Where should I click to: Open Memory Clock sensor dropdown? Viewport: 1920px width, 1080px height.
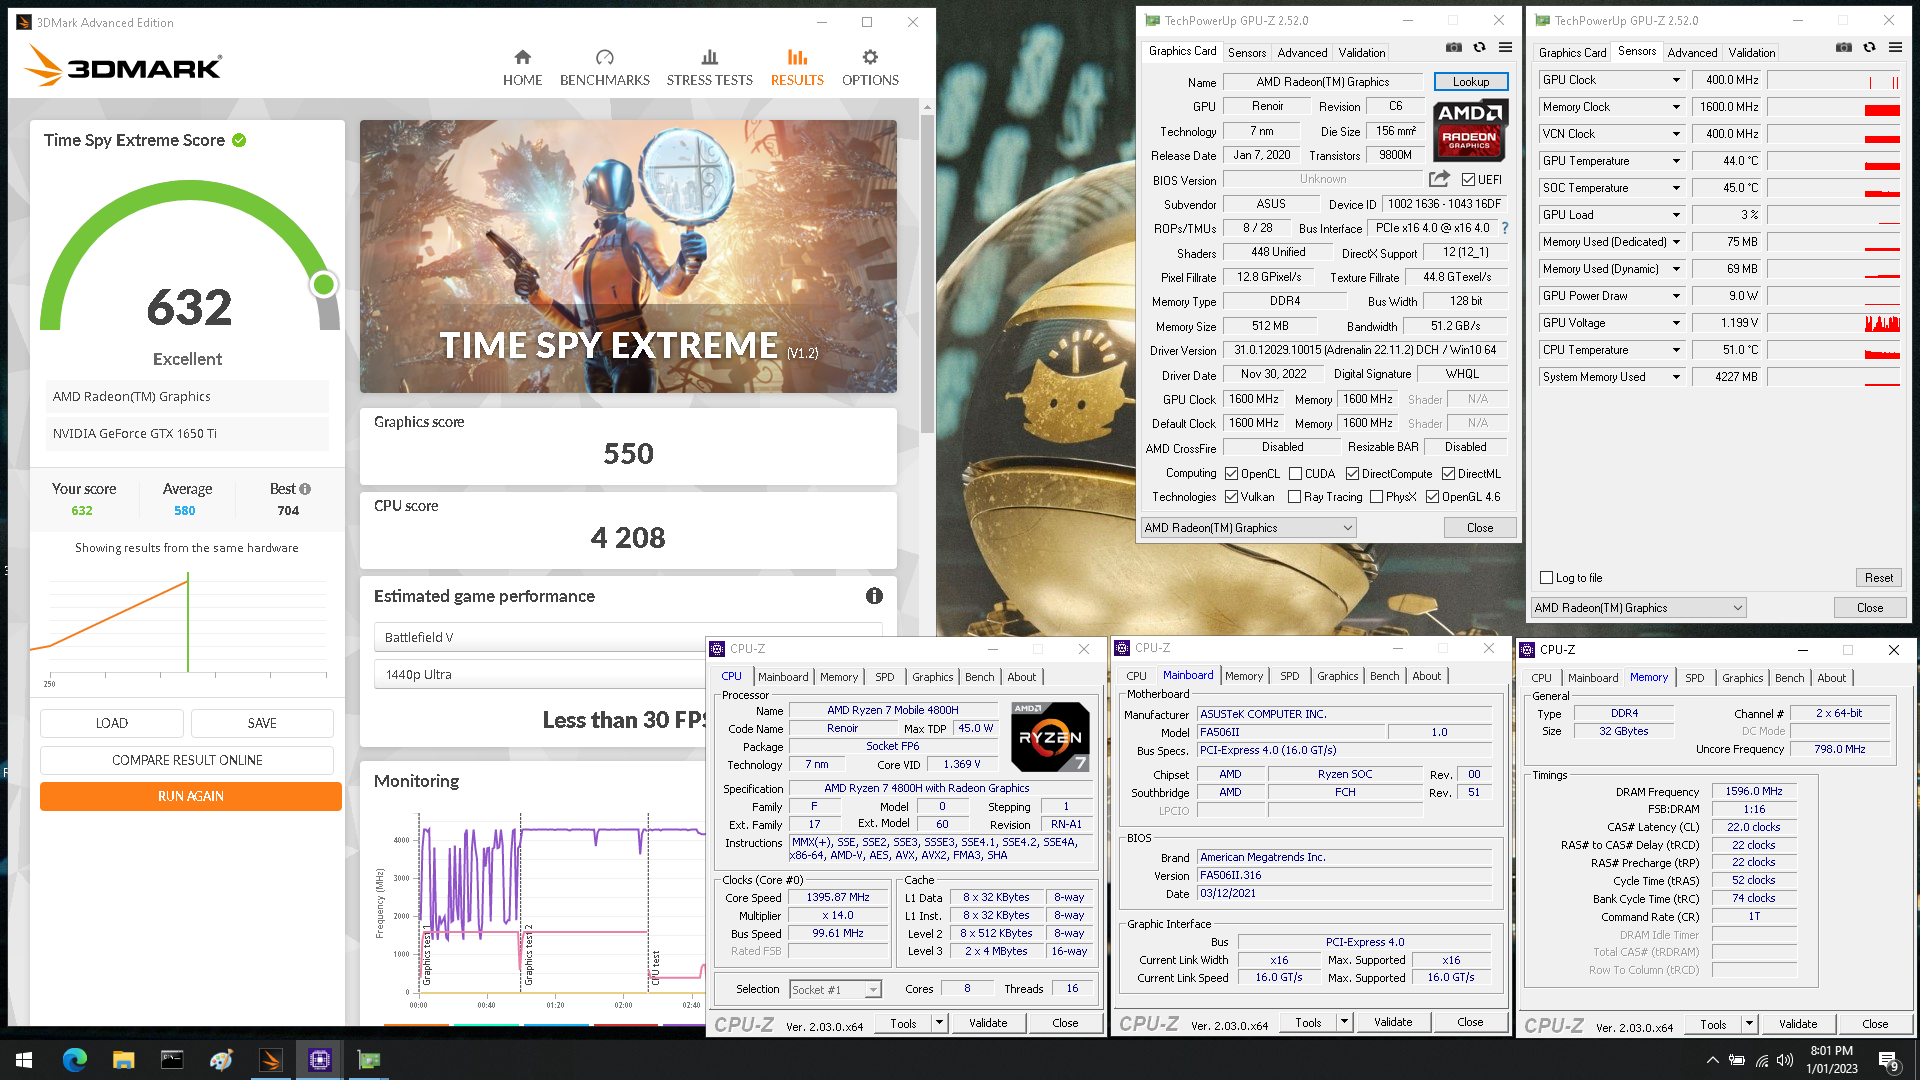[1676, 107]
